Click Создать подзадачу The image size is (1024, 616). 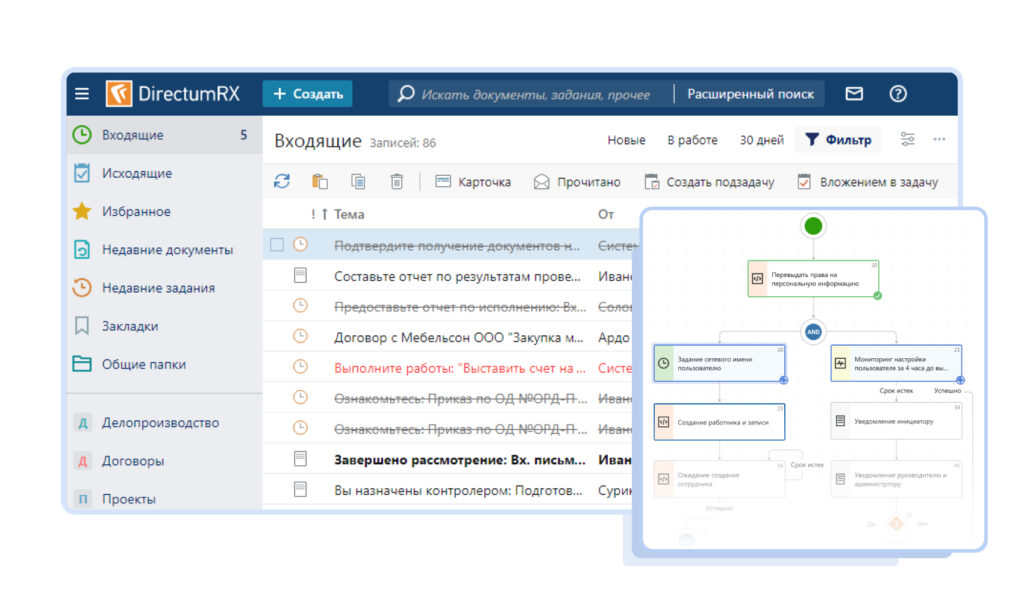(x=709, y=182)
